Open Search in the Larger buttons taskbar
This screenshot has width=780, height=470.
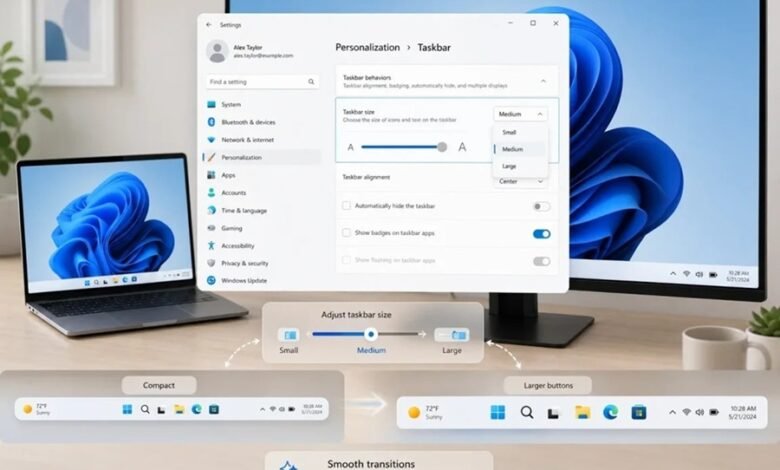pos(527,412)
